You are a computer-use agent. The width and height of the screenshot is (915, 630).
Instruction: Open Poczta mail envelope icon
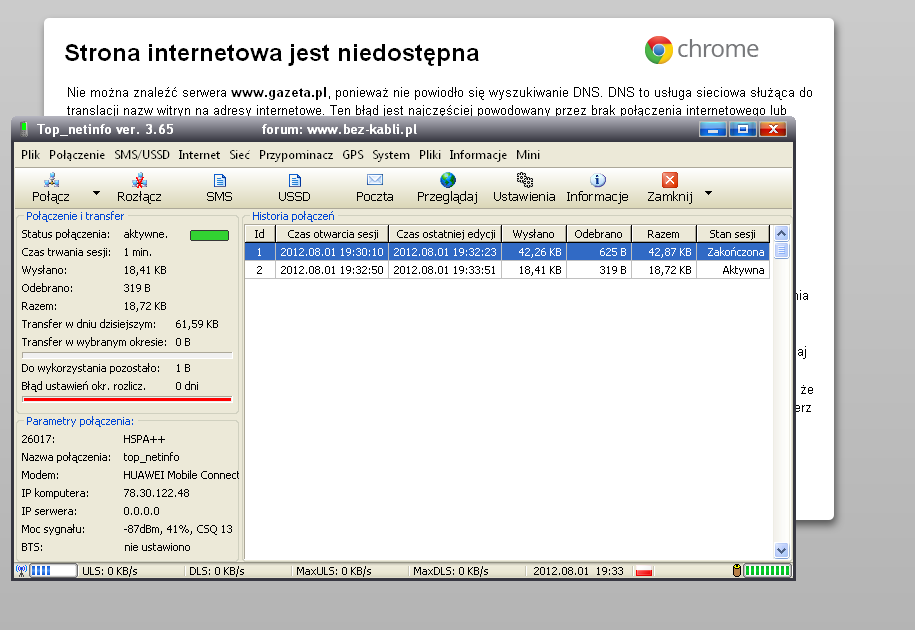(375, 180)
